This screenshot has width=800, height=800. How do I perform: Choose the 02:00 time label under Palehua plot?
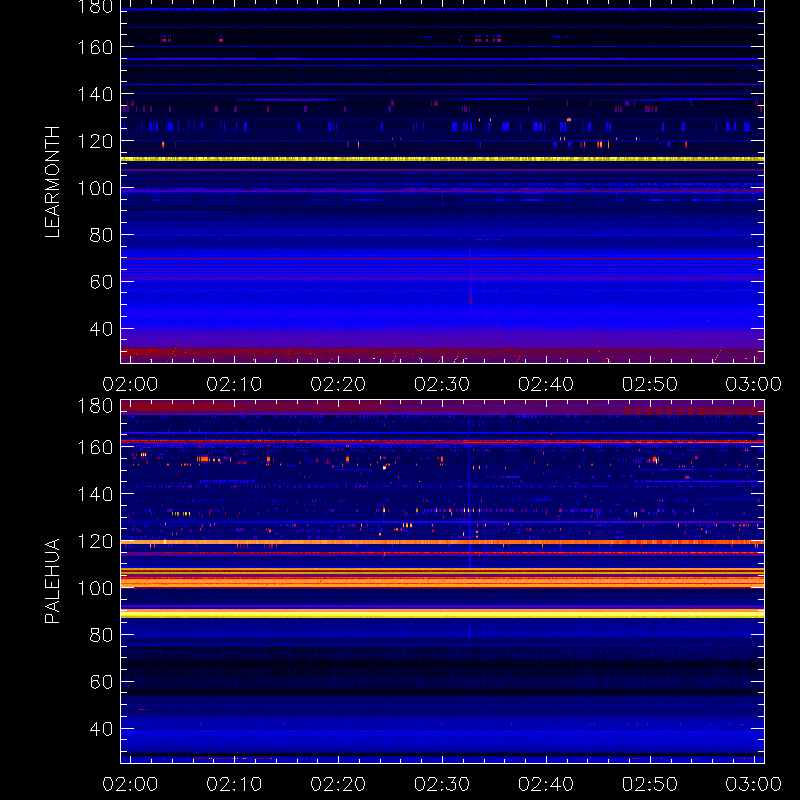pos(130,784)
